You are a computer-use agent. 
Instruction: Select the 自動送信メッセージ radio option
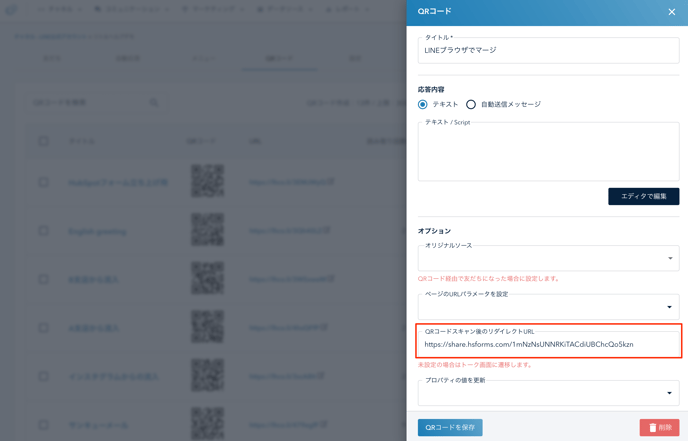(471, 104)
